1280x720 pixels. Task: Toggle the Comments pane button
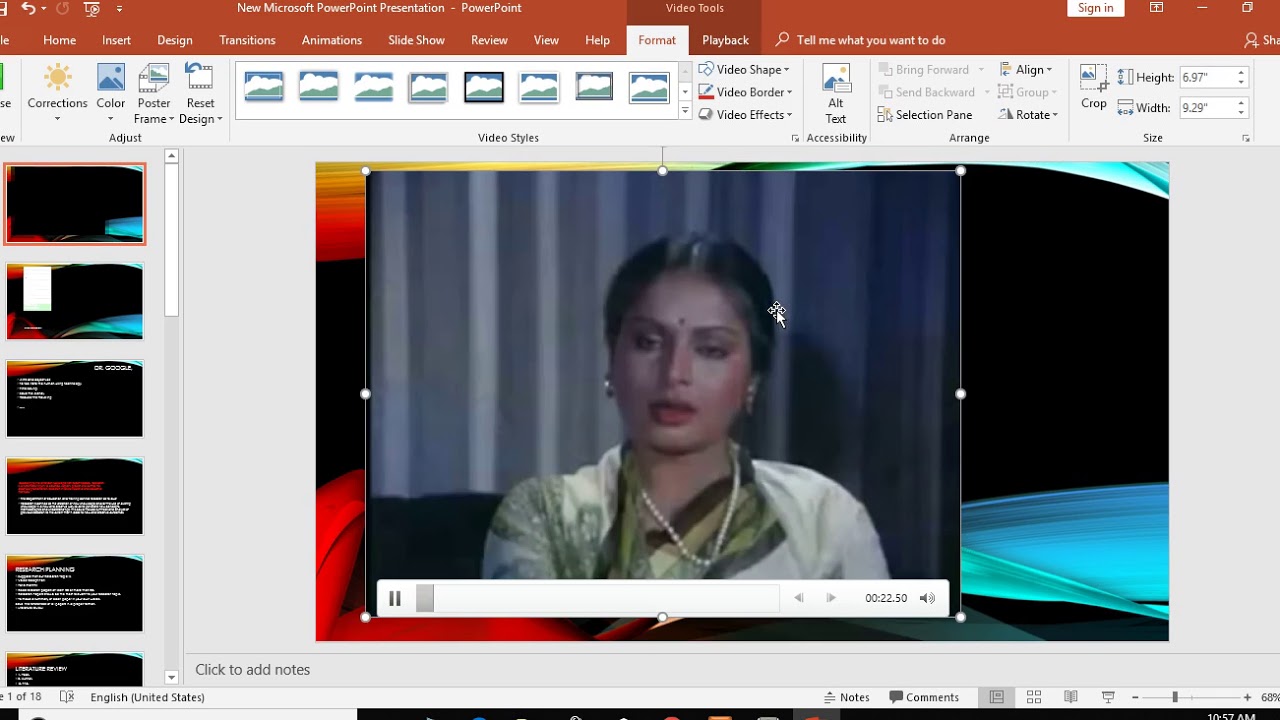924,697
